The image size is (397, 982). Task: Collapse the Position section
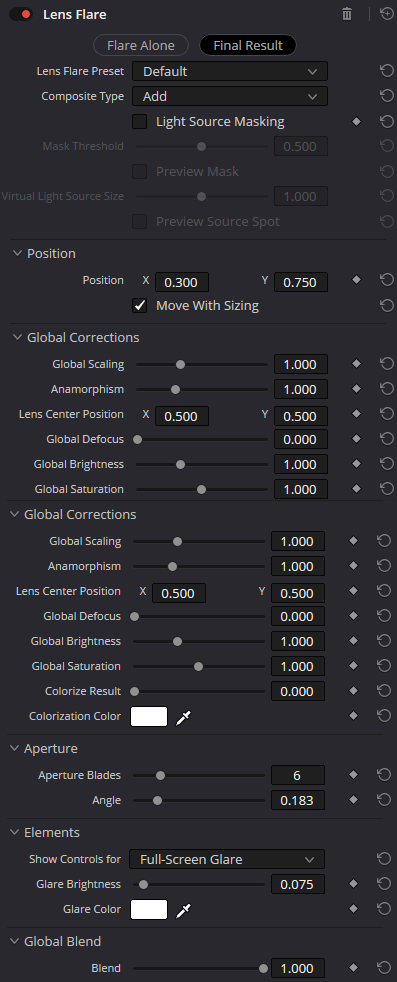tap(17, 254)
